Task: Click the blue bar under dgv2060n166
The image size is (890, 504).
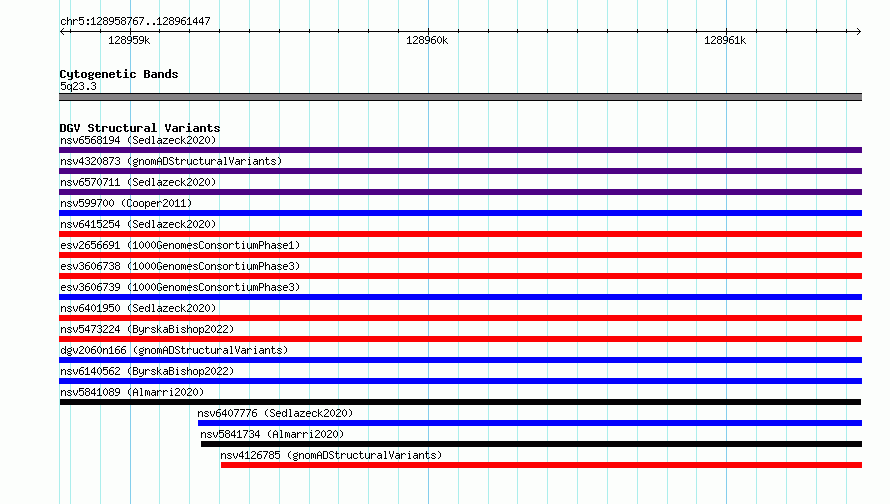Action: [x=460, y=360]
